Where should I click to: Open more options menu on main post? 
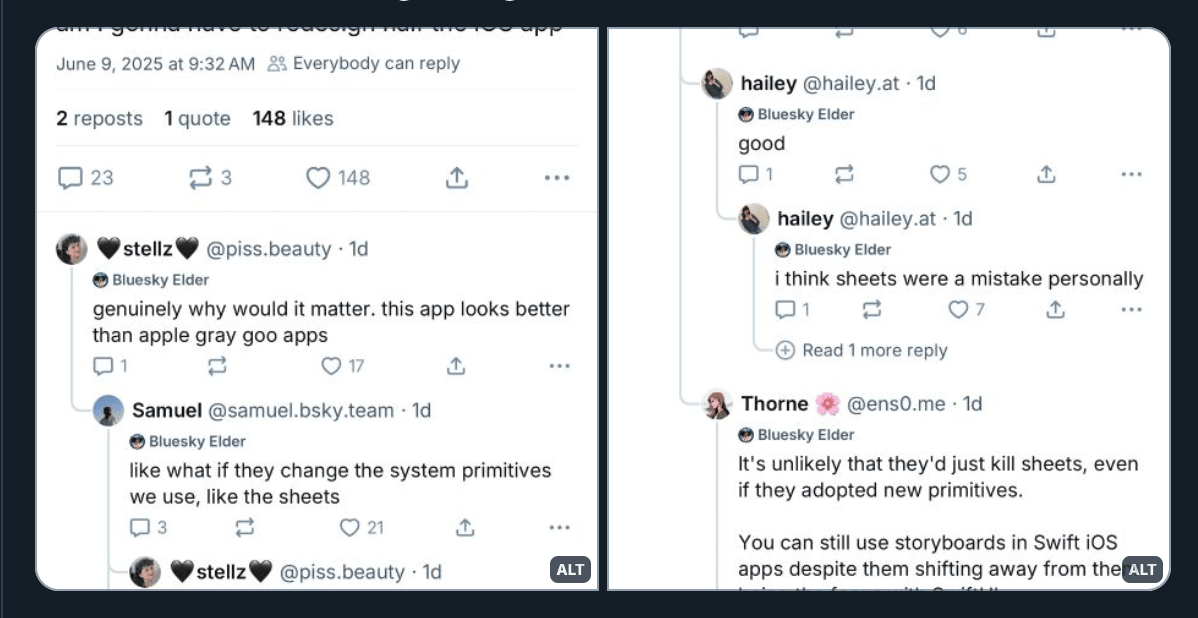pos(557,178)
